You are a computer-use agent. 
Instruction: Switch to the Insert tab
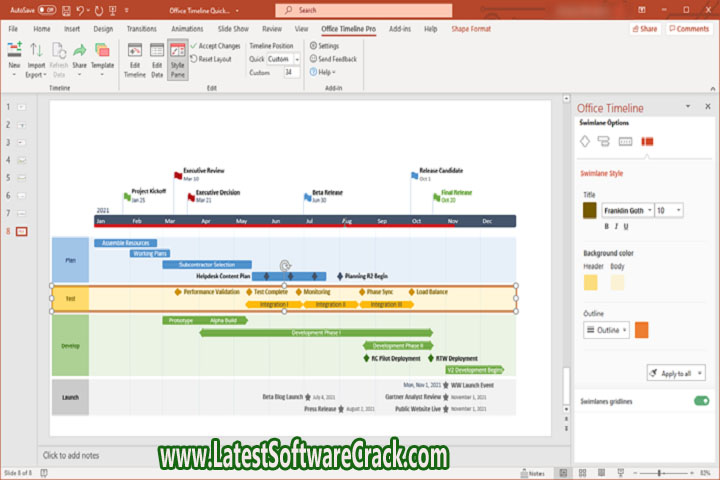click(x=72, y=29)
